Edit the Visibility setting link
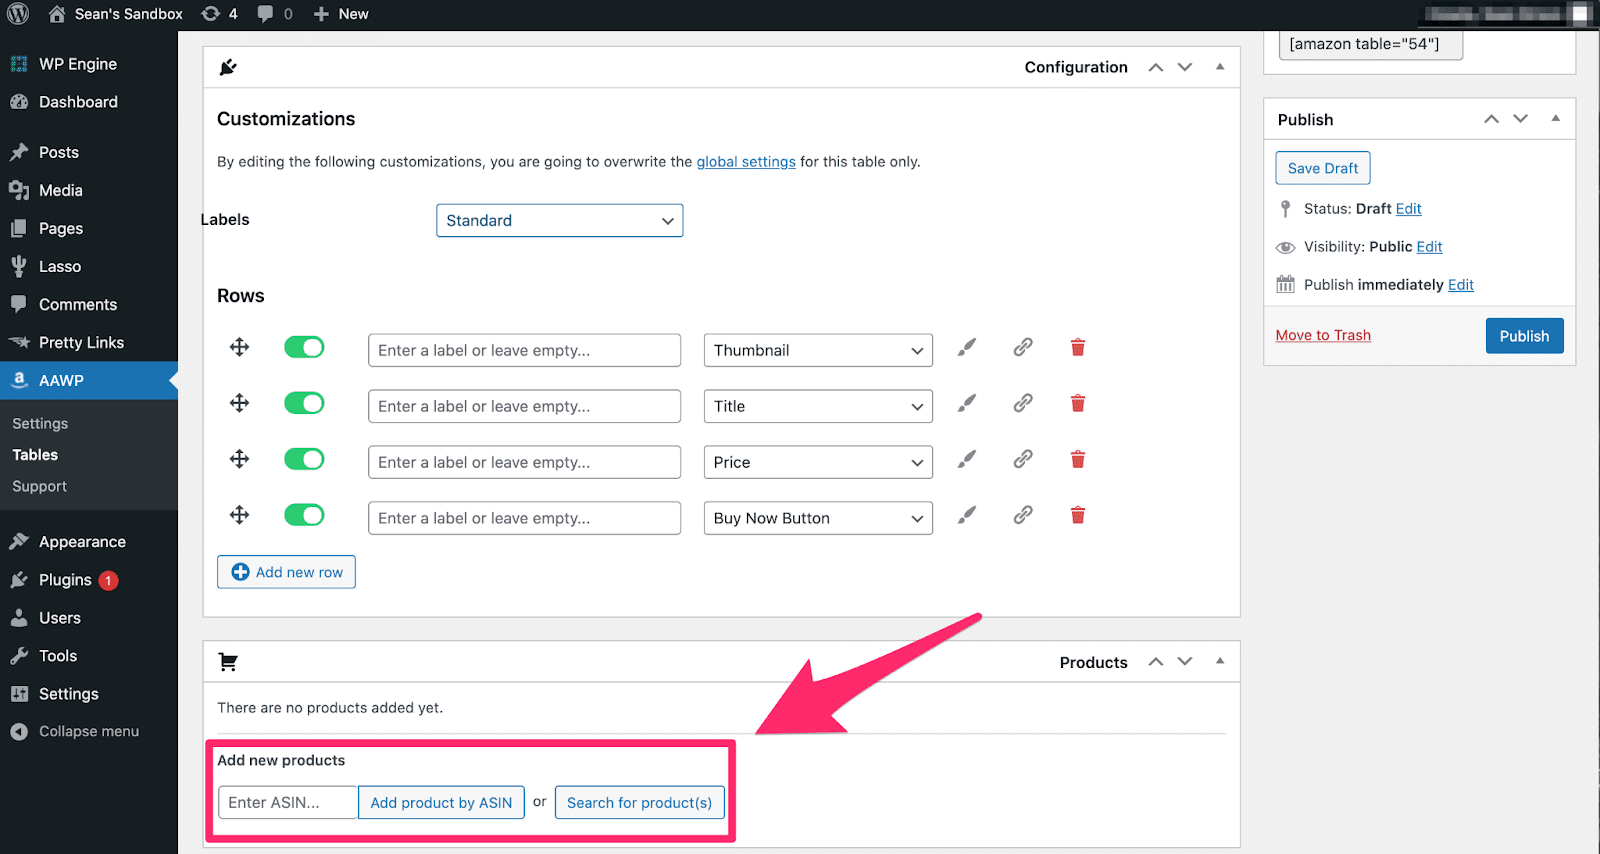The image size is (1600, 854). 1429,247
